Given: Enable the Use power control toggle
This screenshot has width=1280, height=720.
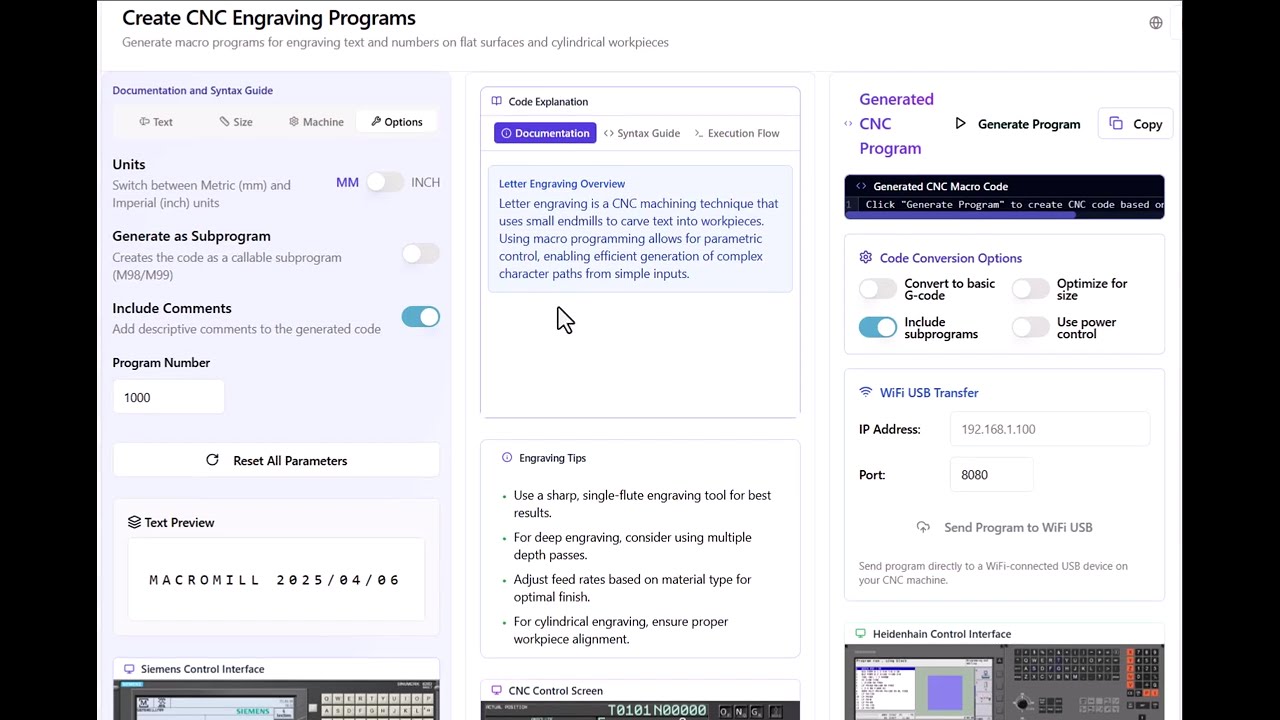Looking at the screenshot, I should pyautogui.click(x=1030, y=328).
